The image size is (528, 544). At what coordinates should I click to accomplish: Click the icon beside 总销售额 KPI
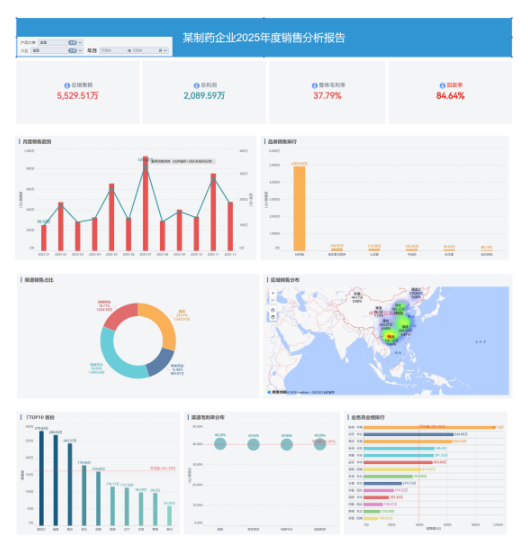tap(67, 85)
